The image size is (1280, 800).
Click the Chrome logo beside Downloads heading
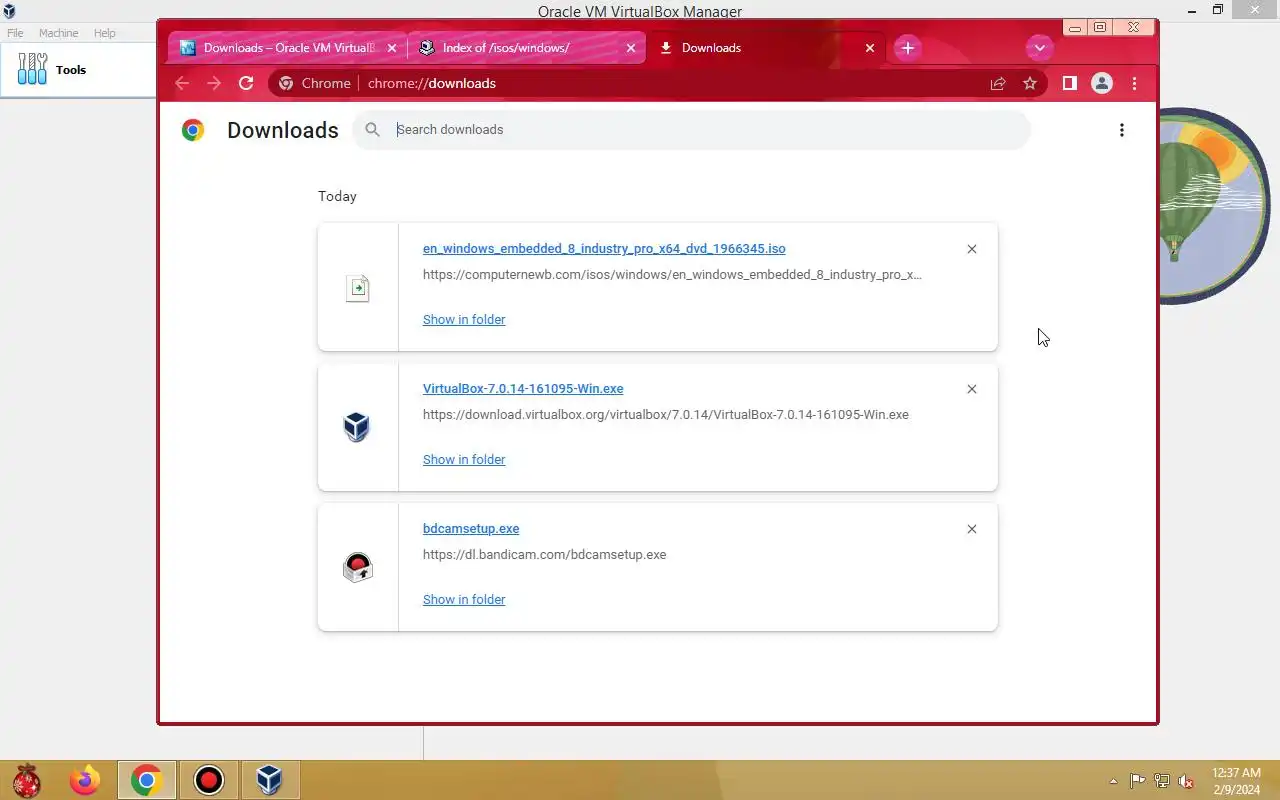pyautogui.click(x=193, y=130)
